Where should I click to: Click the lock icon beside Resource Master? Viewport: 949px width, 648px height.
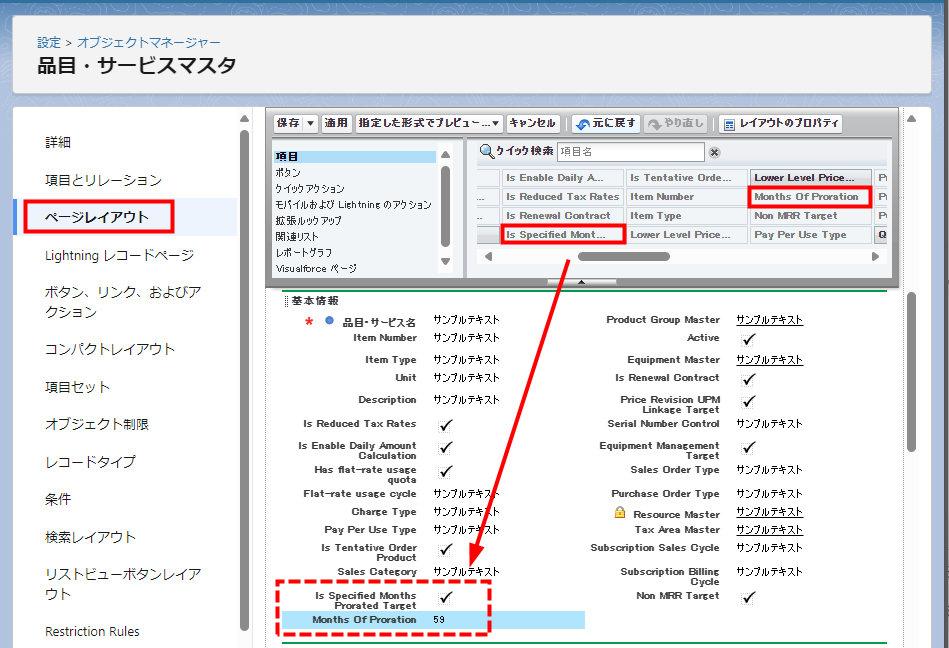(x=619, y=512)
